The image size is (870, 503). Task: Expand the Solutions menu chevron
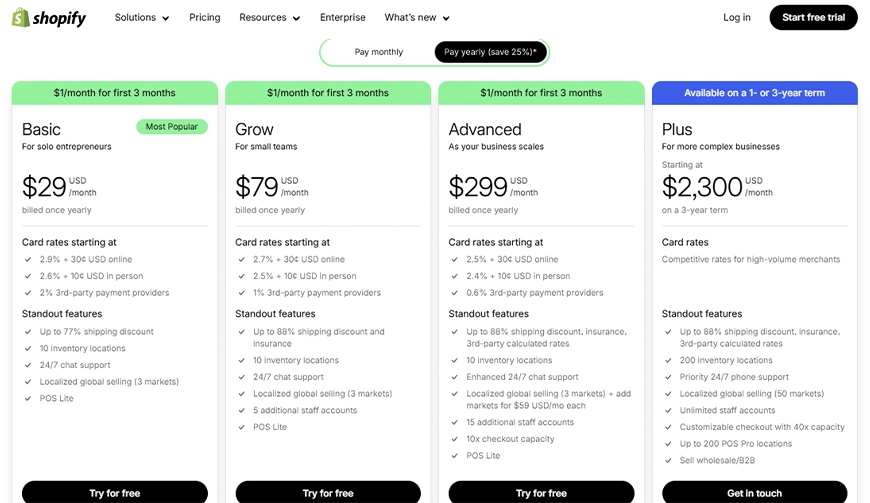click(165, 18)
